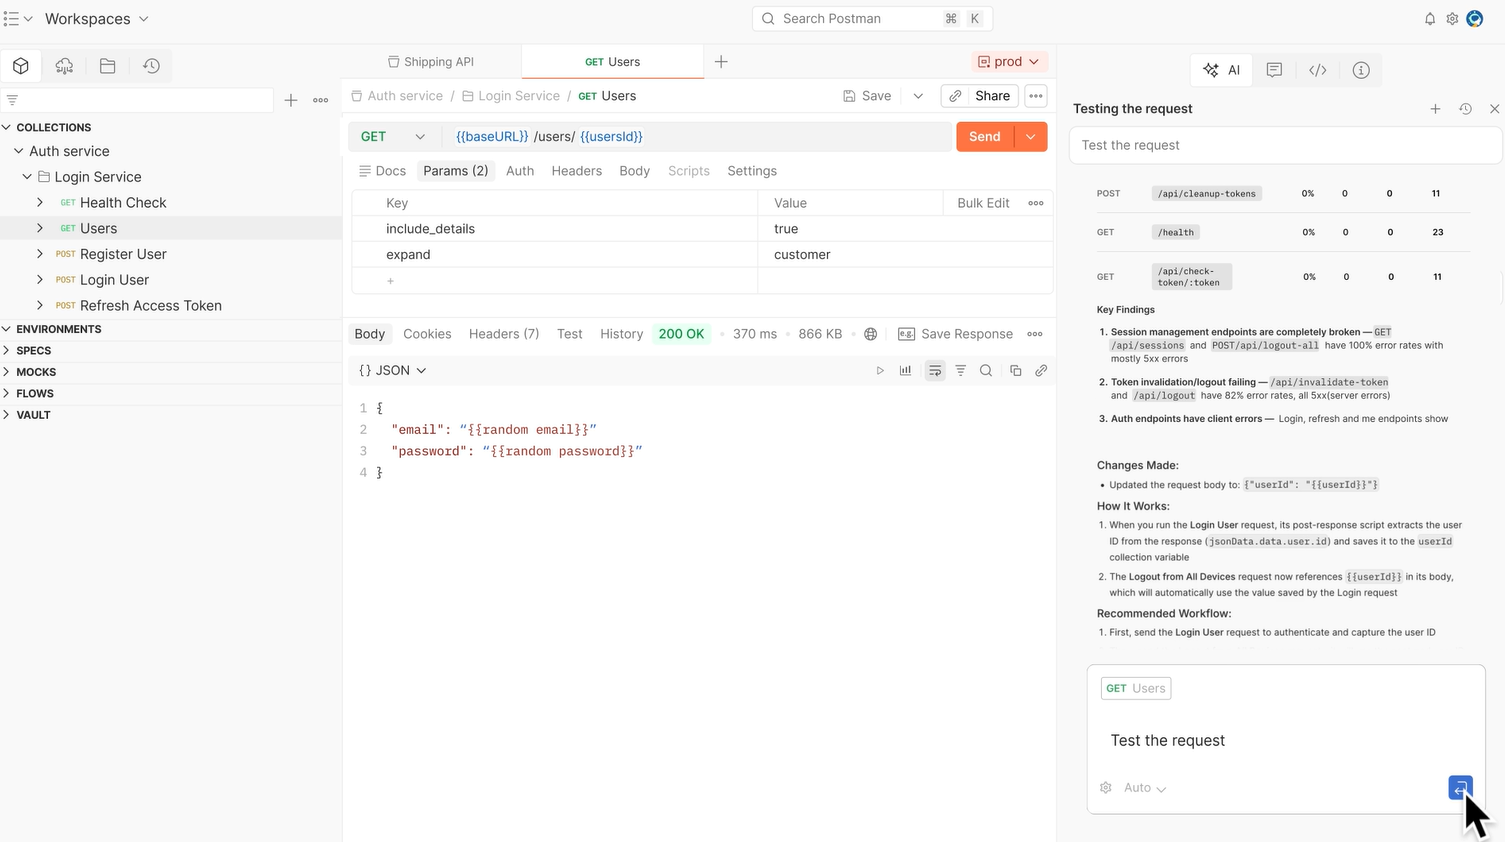Click the request URL field

(x=695, y=137)
